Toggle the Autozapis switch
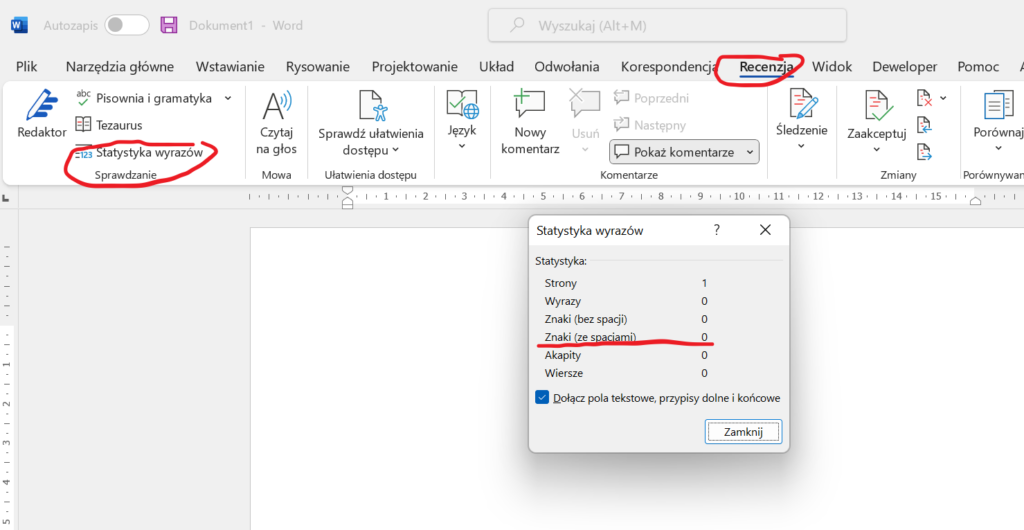Image resolution: width=1024 pixels, height=530 pixels. pyautogui.click(x=127, y=25)
